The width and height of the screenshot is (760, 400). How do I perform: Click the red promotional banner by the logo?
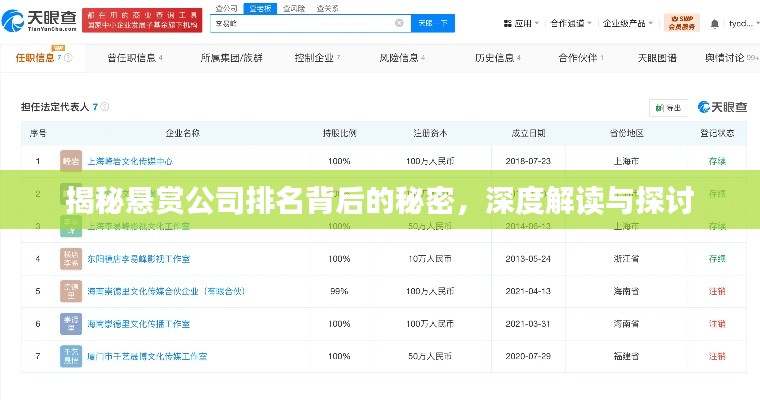(x=142, y=20)
